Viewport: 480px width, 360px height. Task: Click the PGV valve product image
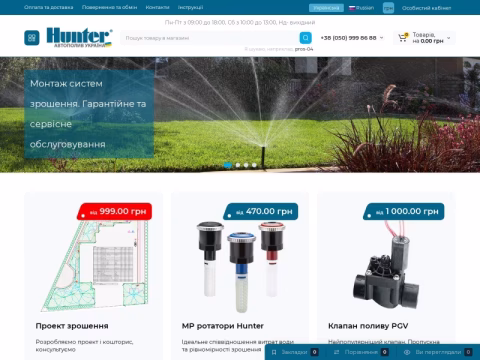(x=386, y=264)
